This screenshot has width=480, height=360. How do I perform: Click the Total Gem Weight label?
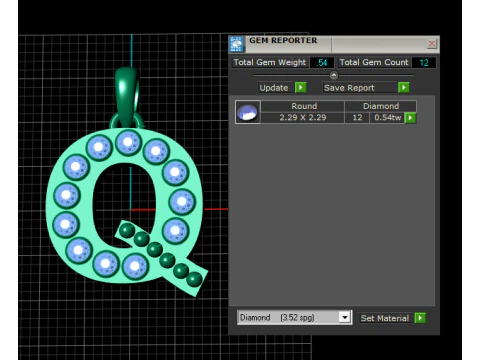(270, 63)
